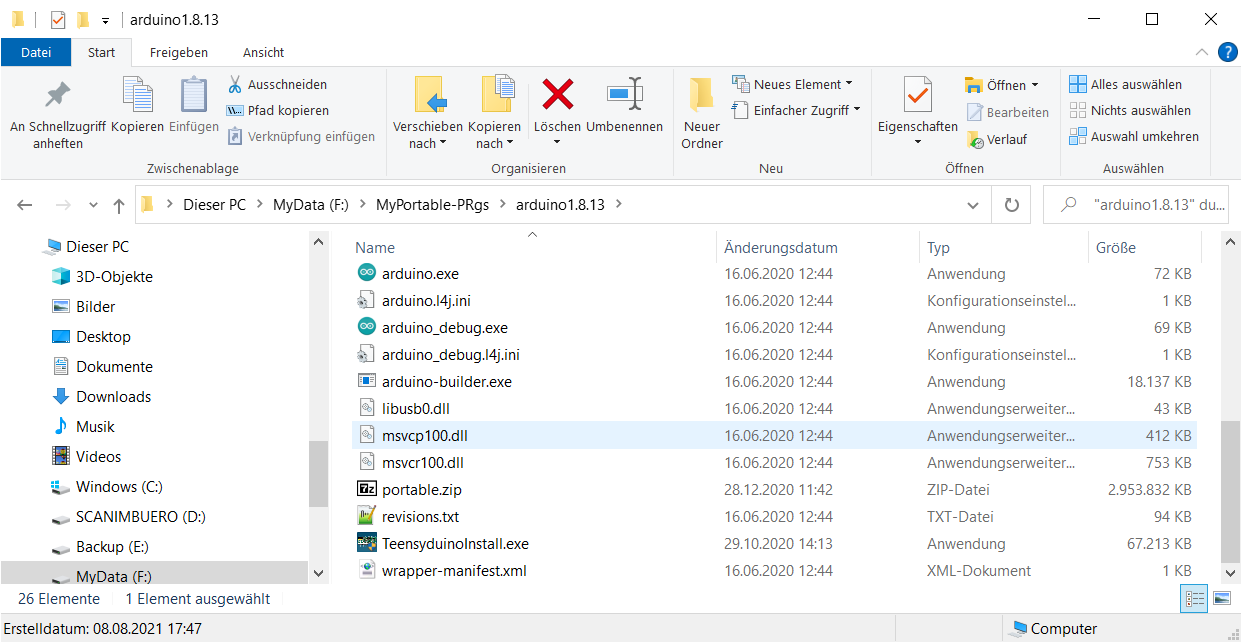Click Pfad kopieren
1242x643 pixels.
[277, 110]
